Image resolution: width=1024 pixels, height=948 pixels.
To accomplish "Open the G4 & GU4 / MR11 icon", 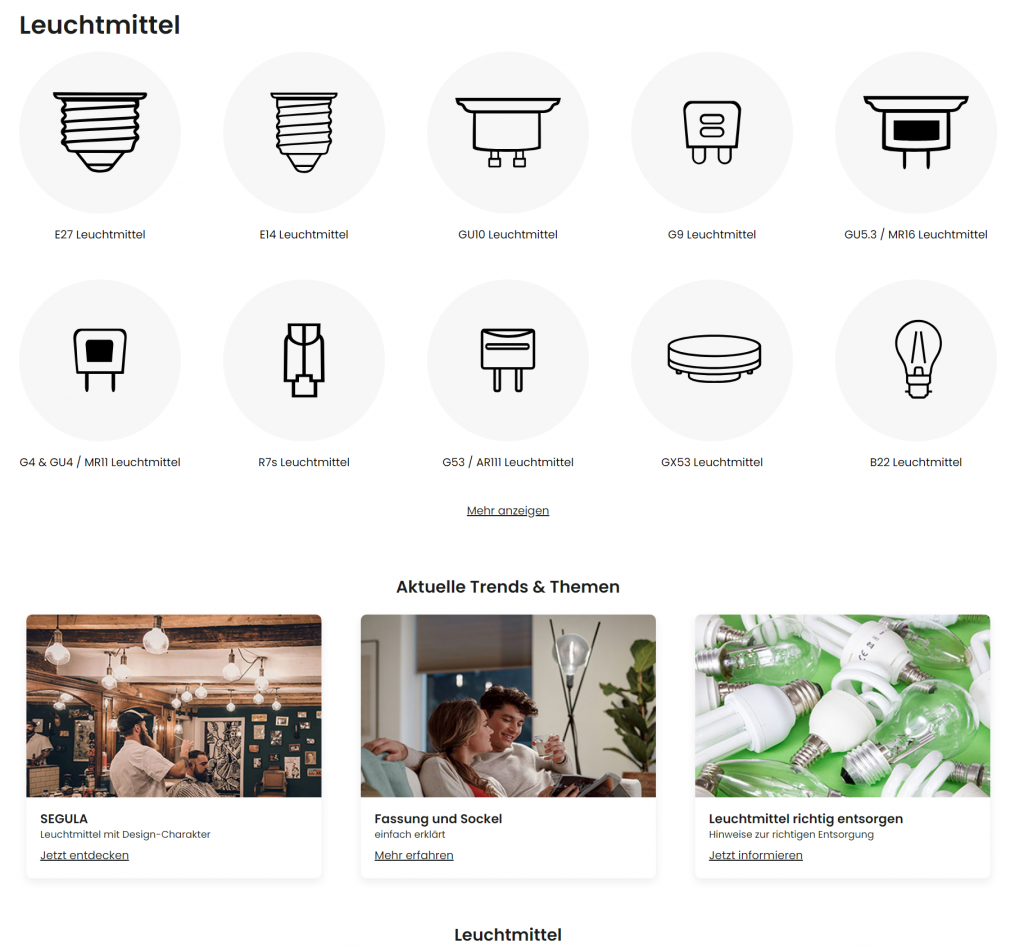I will (100, 360).
